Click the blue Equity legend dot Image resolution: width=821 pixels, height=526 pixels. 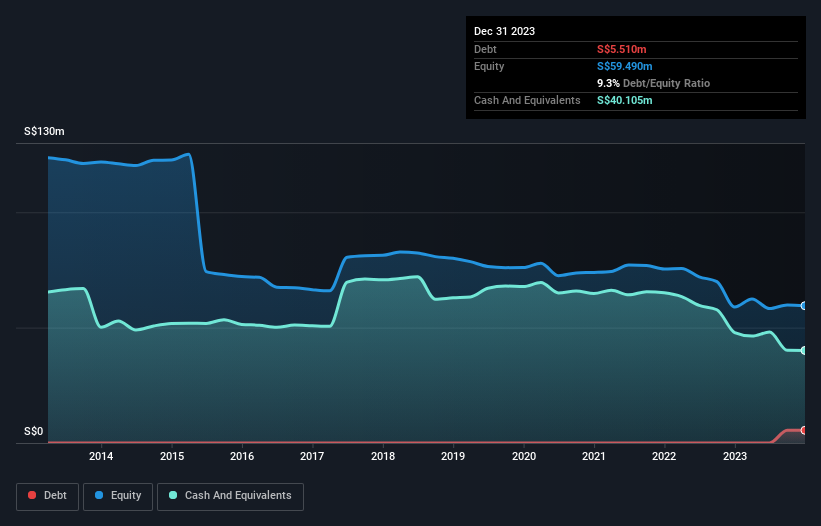100,495
